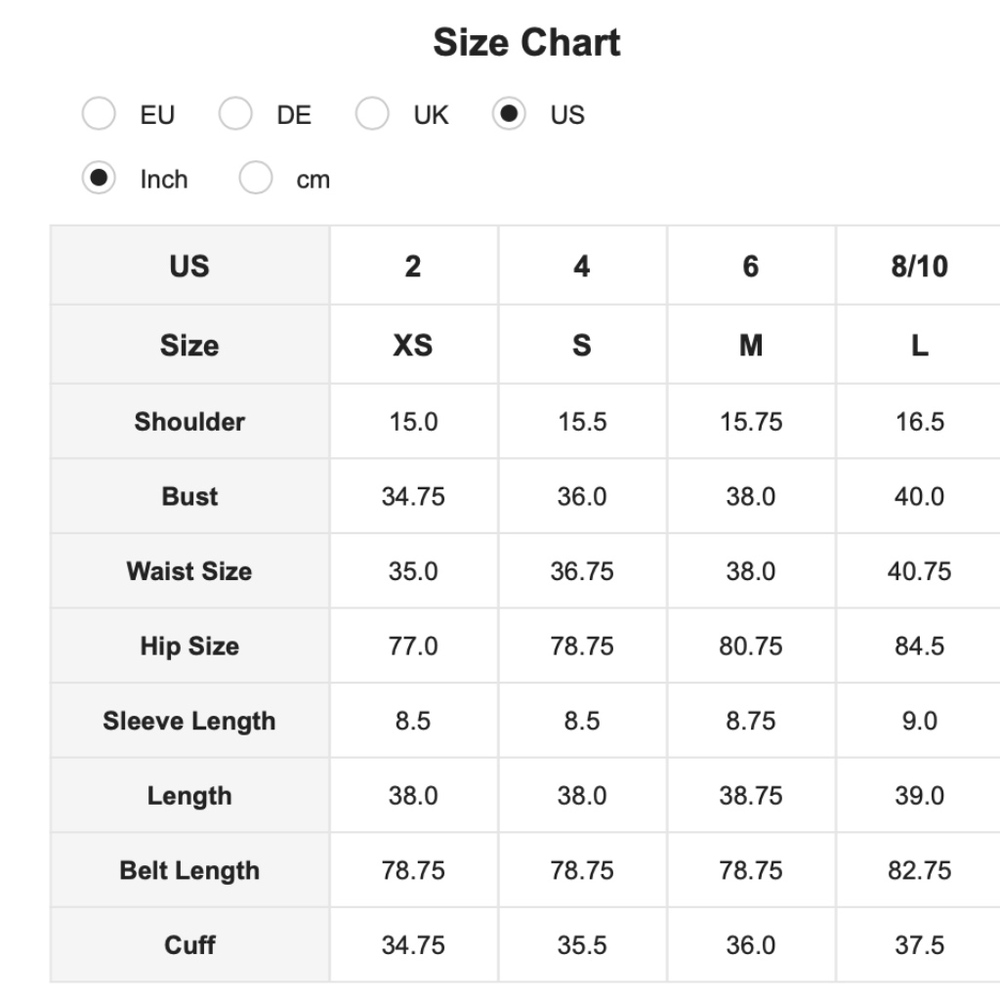Click the Hip Size row label
The width and height of the screenshot is (1000, 1000).
[189, 646]
